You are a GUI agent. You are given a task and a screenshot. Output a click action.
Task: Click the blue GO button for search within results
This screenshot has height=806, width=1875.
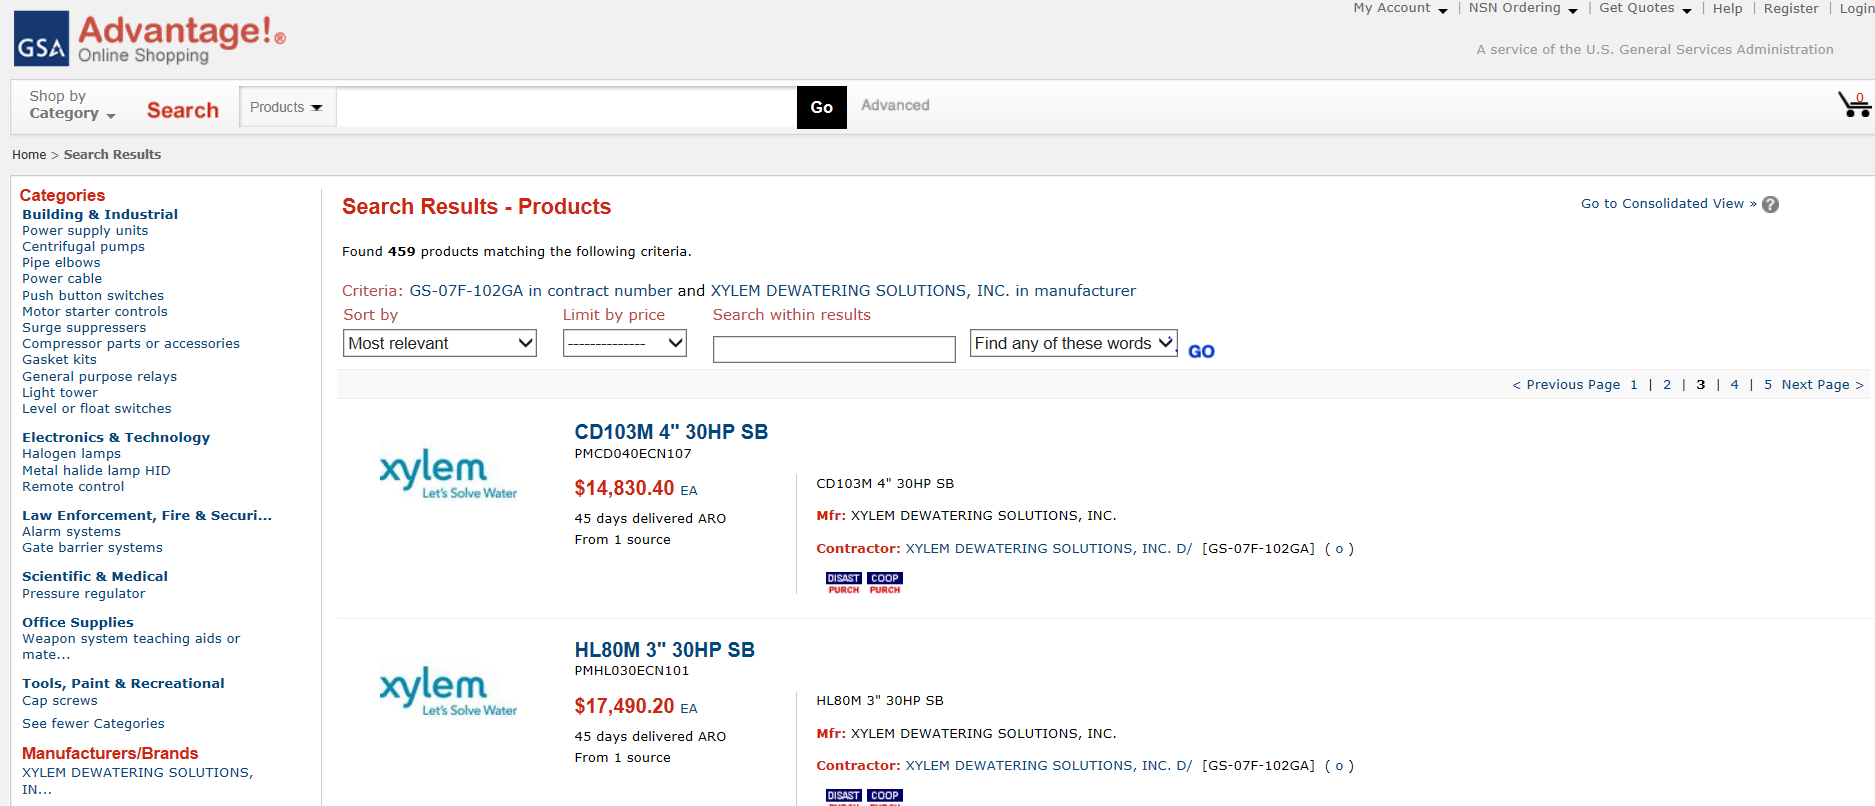[x=1201, y=351]
